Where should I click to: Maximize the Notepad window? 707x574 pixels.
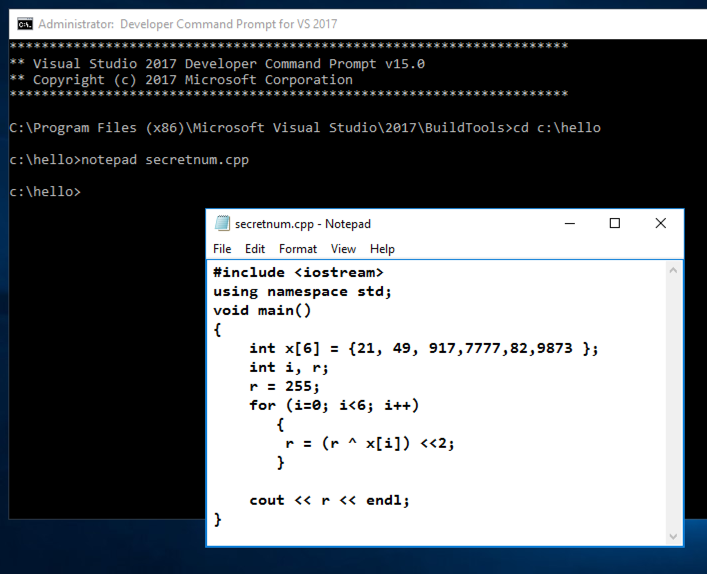coord(615,223)
